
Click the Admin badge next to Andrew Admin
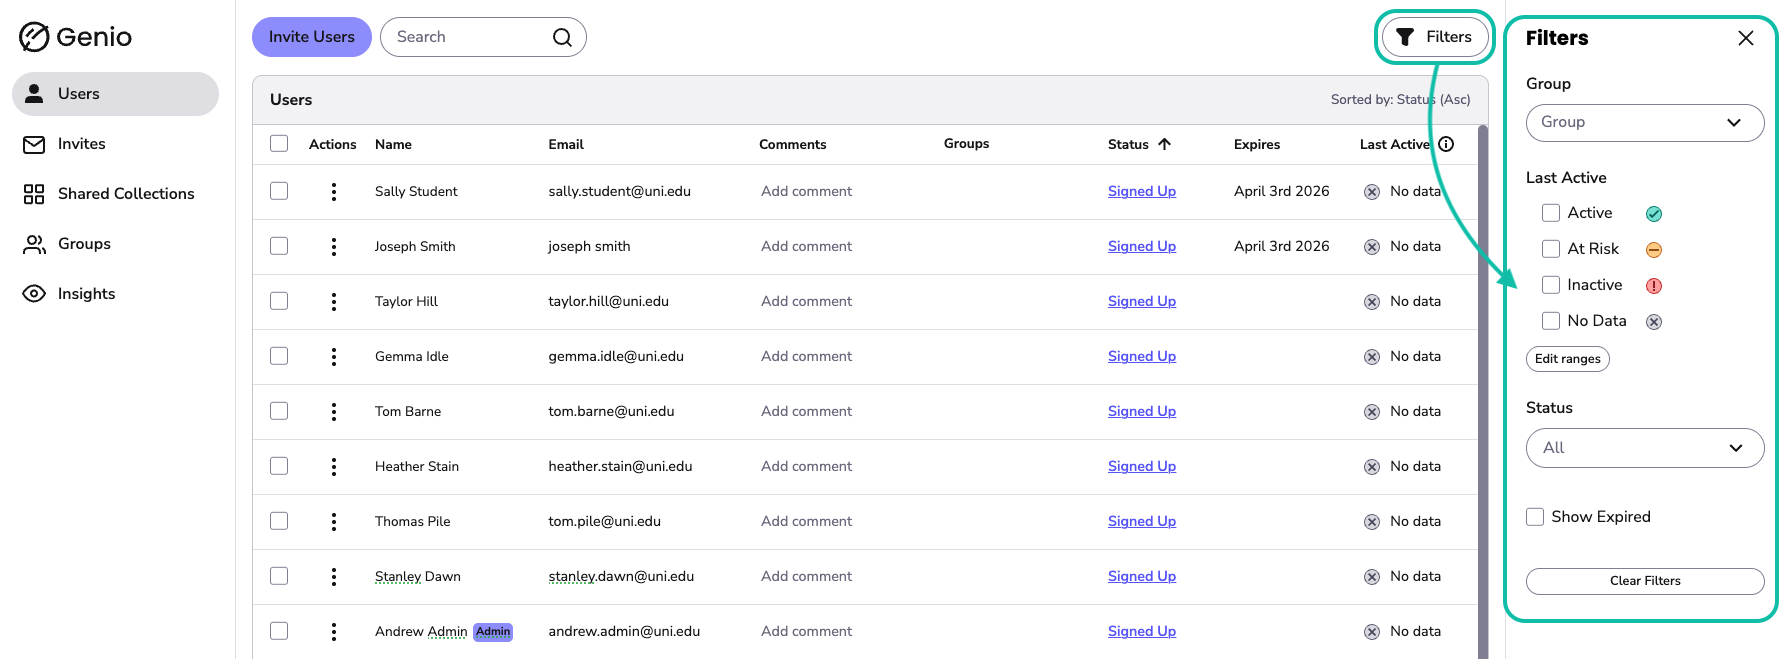[493, 632]
